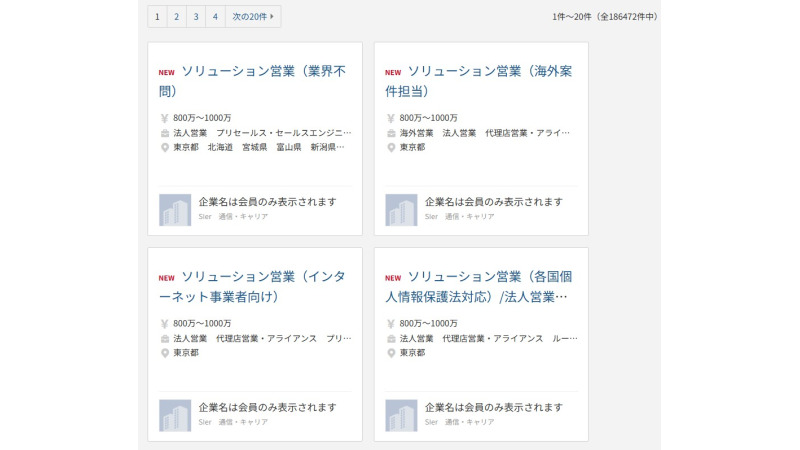The image size is (800, 450).
Task: Click company building thumbnail in 海外案件担当 card
Action: 401,210
